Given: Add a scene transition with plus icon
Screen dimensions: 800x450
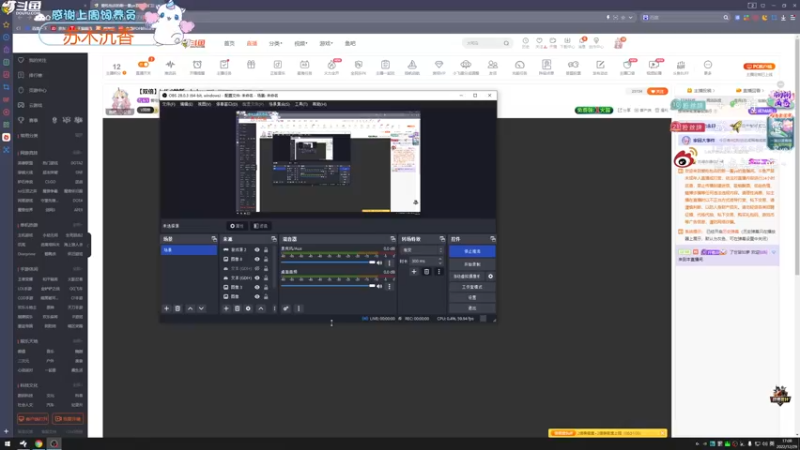Looking at the screenshot, I should 414,271.
